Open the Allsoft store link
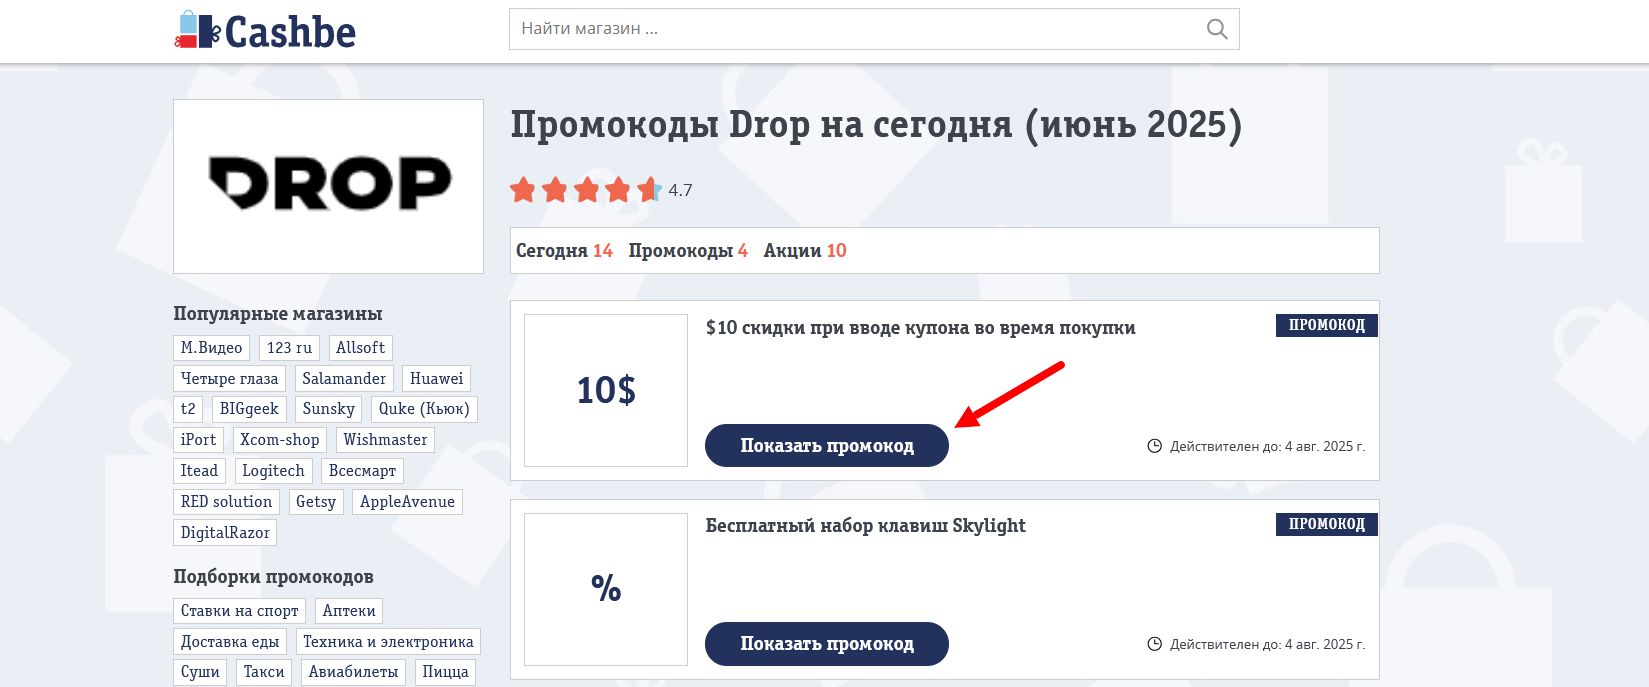This screenshot has height=687, width=1649. tap(360, 348)
